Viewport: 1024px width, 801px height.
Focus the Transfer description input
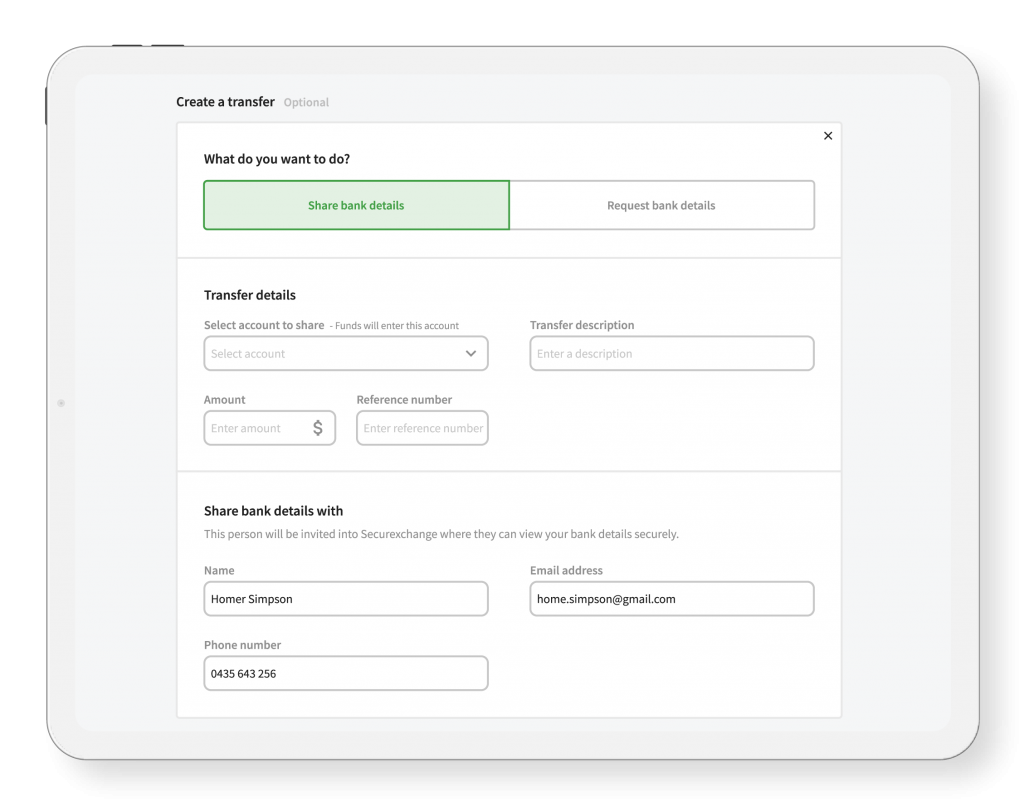(x=671, y=354)
